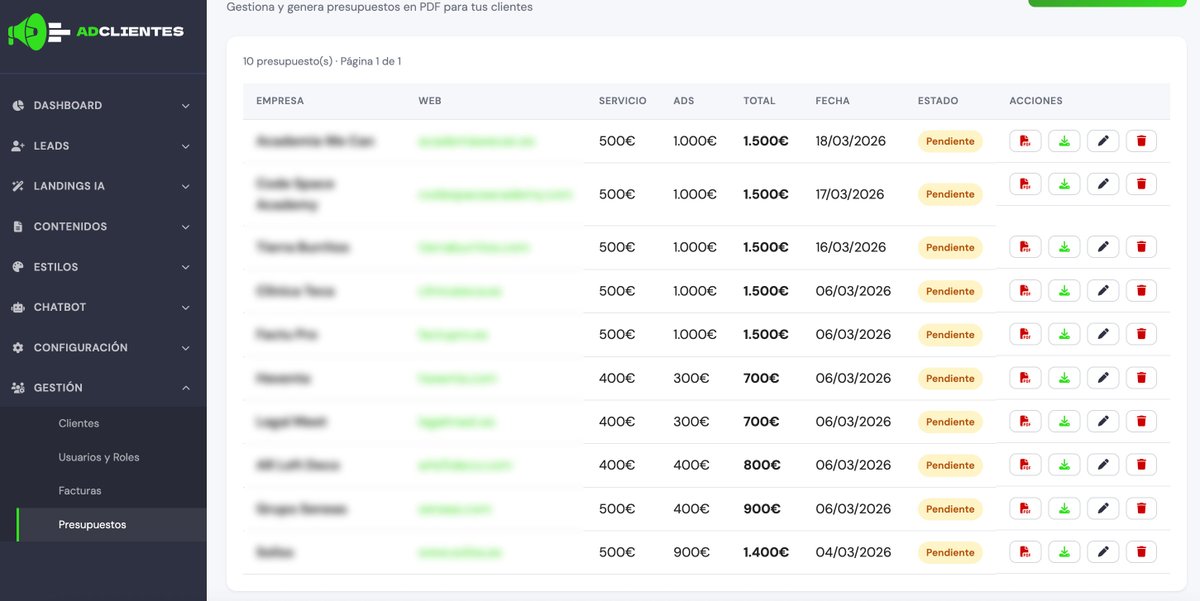Expand the Chatbot menu chevron
The image size is (1200, 601).
[x=185, y=307]
